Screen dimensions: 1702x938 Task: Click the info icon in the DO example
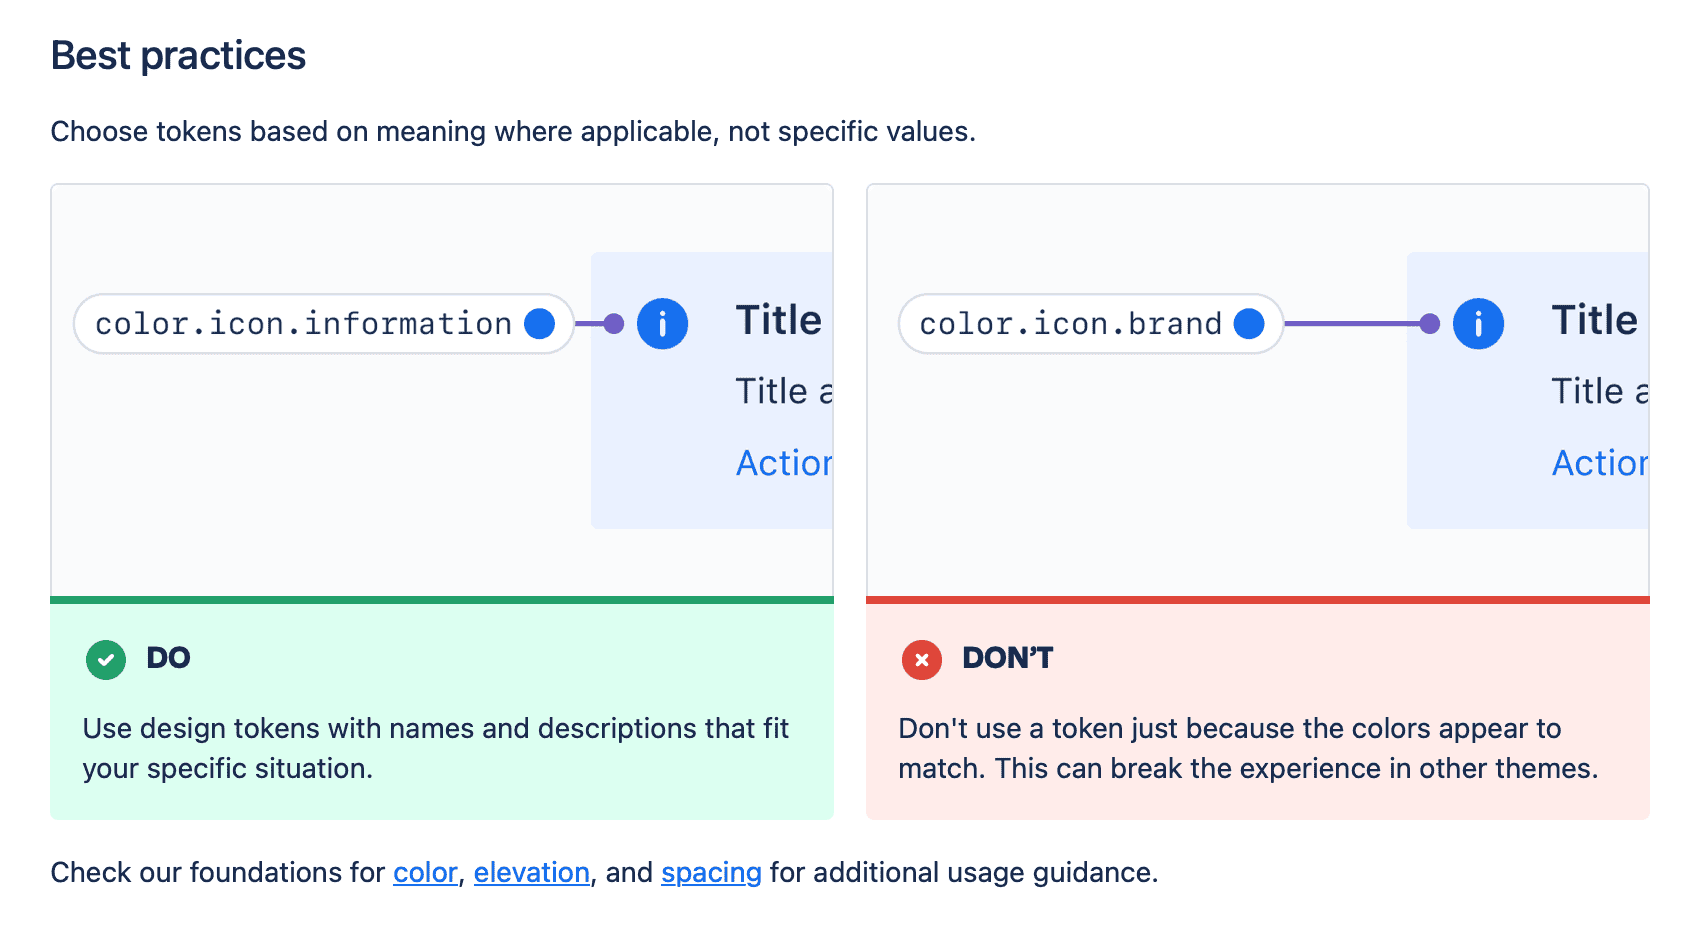(x=662, y=324)
